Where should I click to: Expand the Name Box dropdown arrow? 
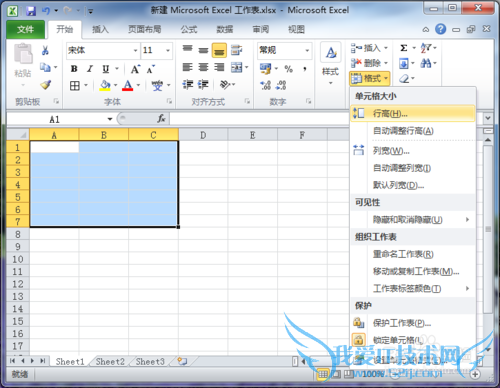click(x=110, y=119)
